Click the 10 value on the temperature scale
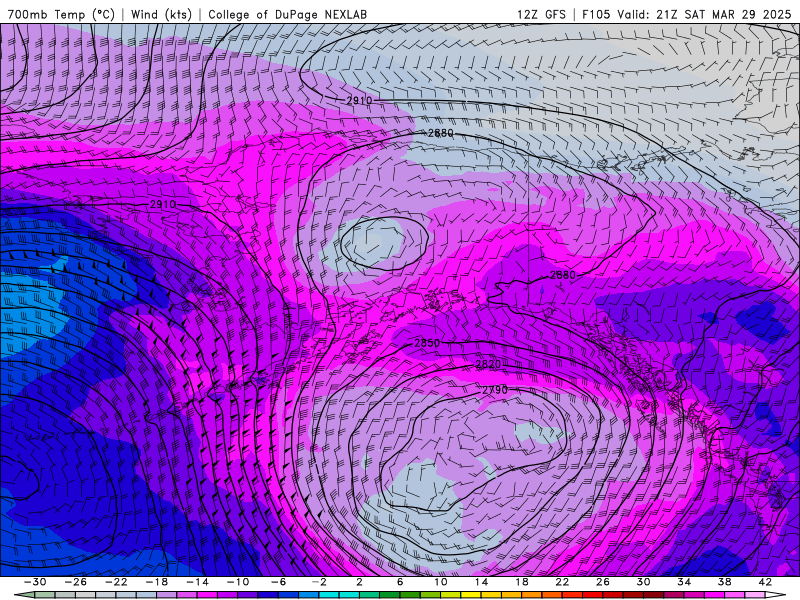The image size is (800, 600). 440,582
